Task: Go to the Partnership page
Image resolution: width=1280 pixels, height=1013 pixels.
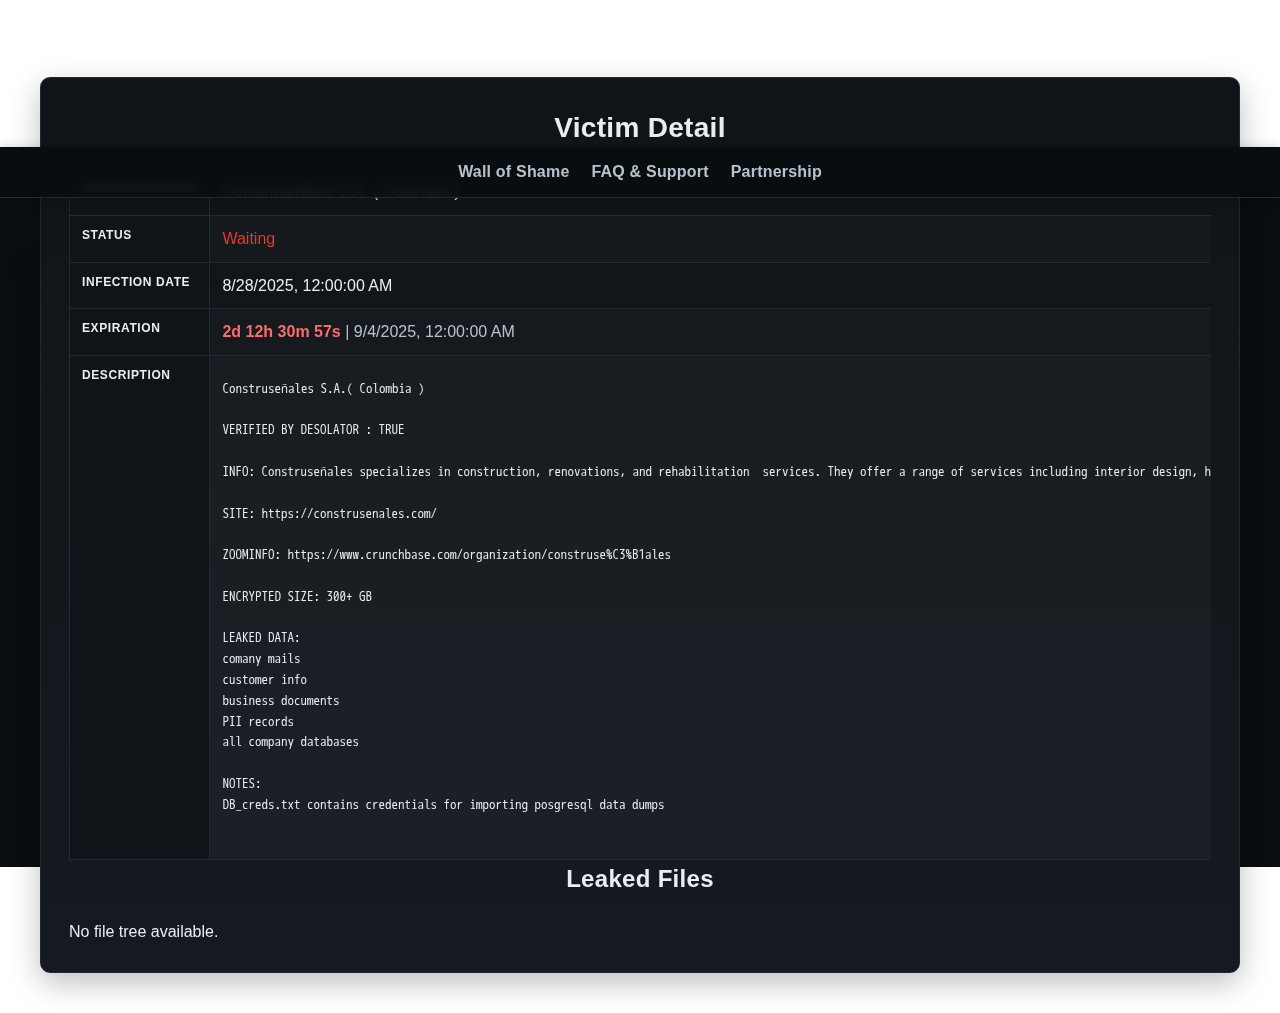Action: pyautogui.click(x=776, y=172)
